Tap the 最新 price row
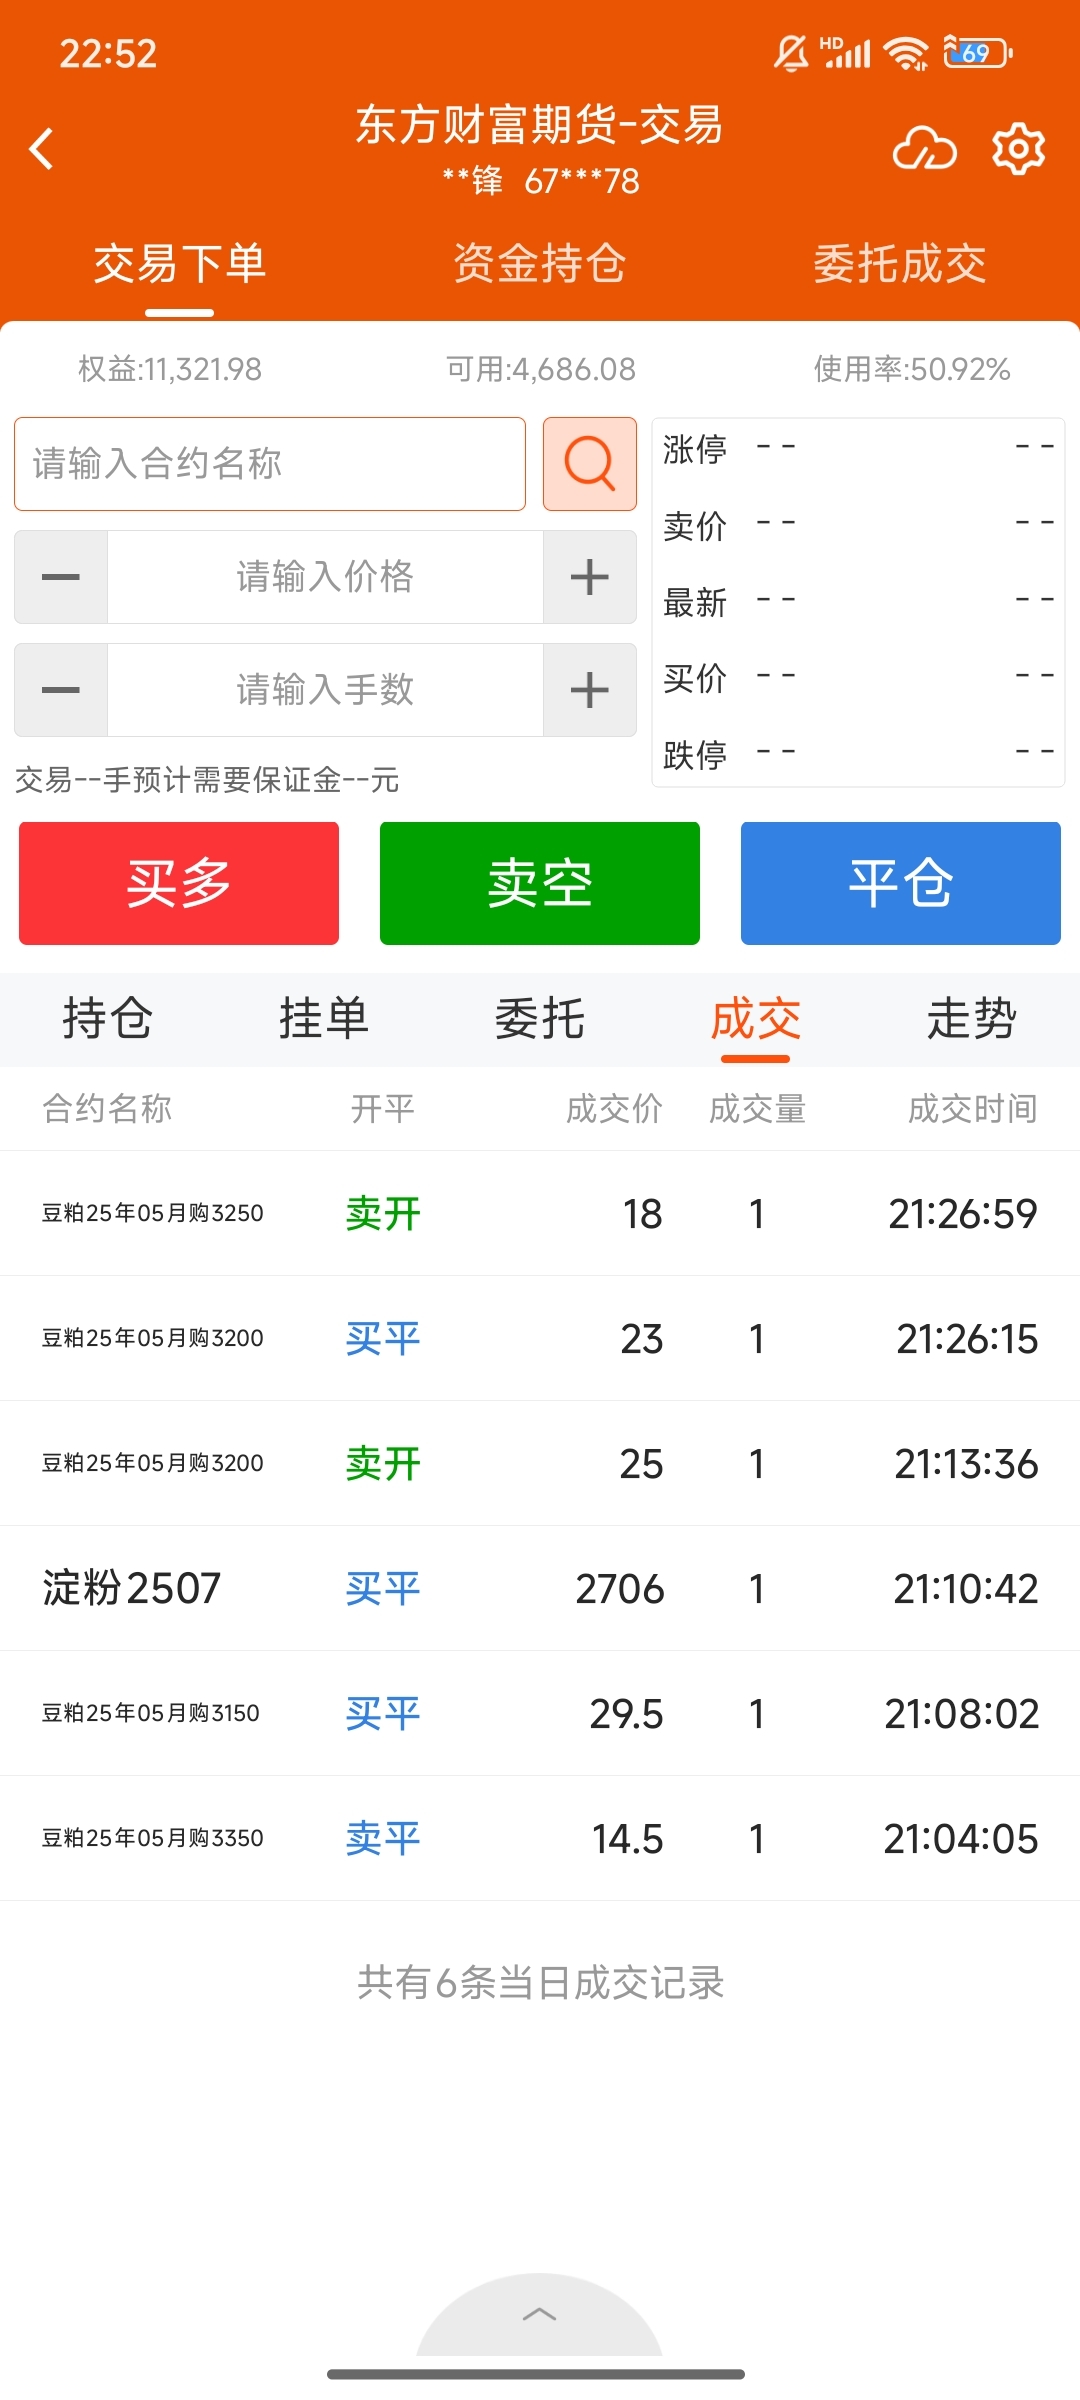Image resolution: width=1080 pixels, height=2400 pixels. tap(858, 601)
